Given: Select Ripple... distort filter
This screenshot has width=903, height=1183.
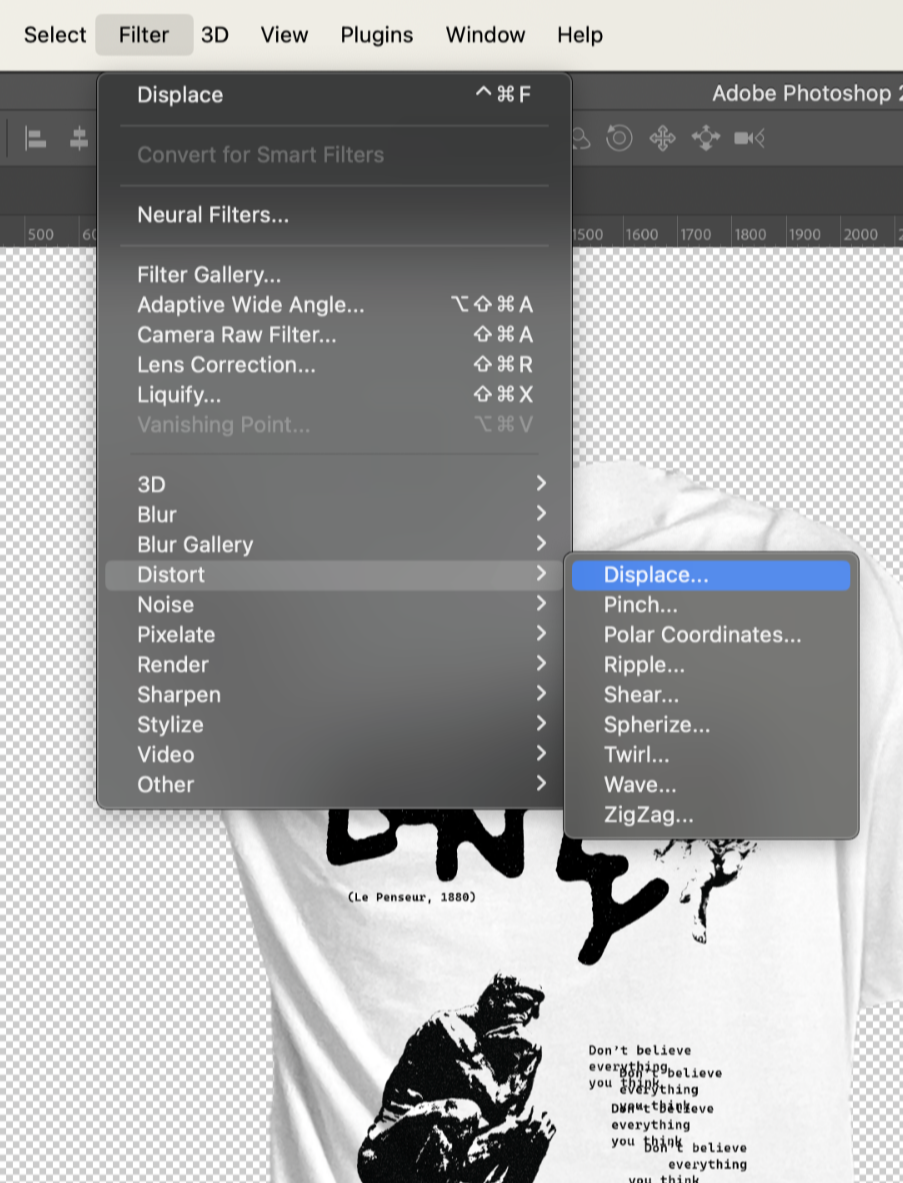Looking at the screenshot, I should [x=711, y=665].
